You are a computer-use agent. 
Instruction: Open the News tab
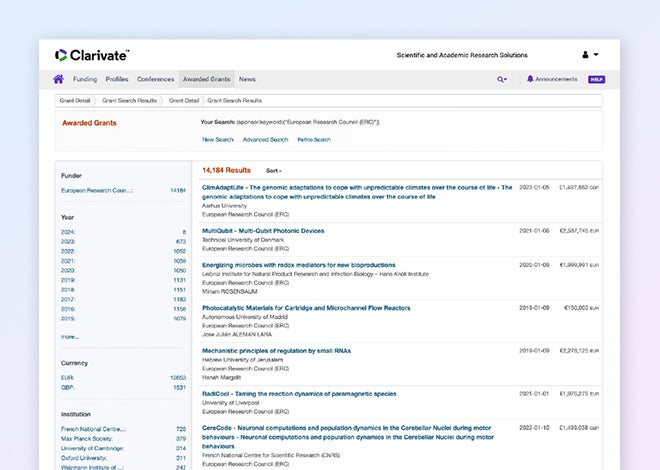247,79
